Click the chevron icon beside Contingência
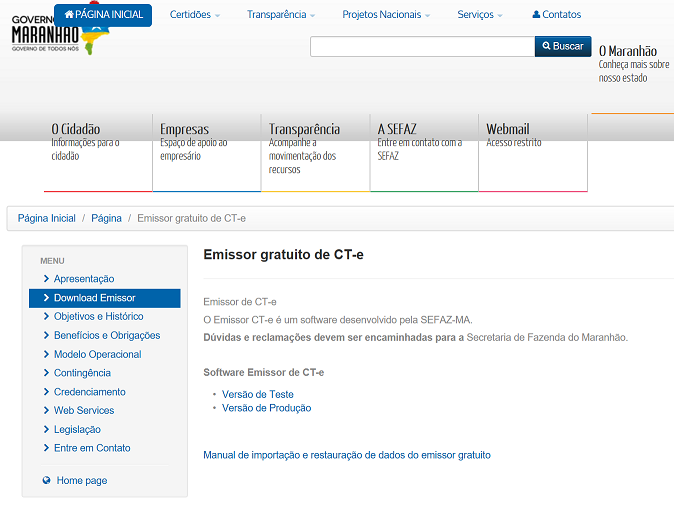 [46, 373]
